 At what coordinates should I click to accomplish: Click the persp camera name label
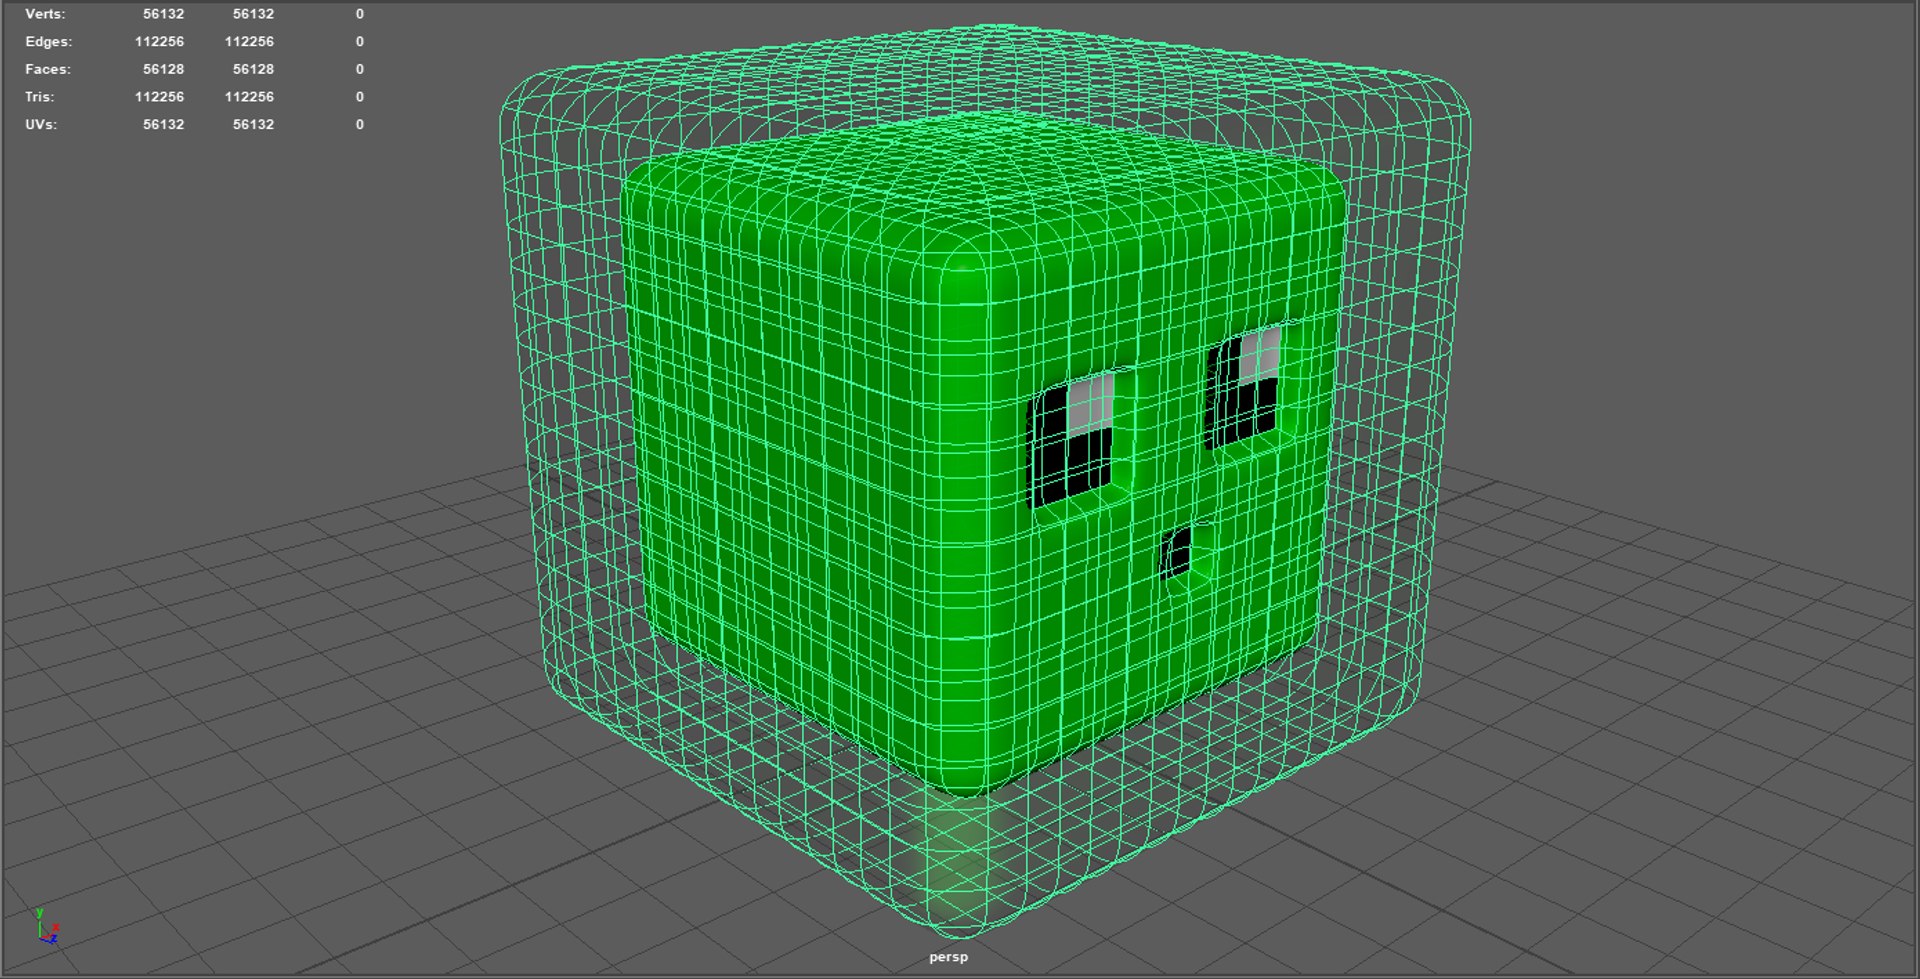tap(948, 957)
